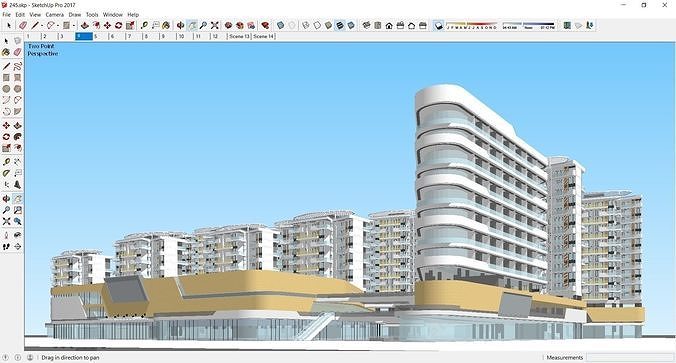The width and height of the screenshot is (676, 363).
Task: Activate the Follow Me tool
Action: coord(17,137)
